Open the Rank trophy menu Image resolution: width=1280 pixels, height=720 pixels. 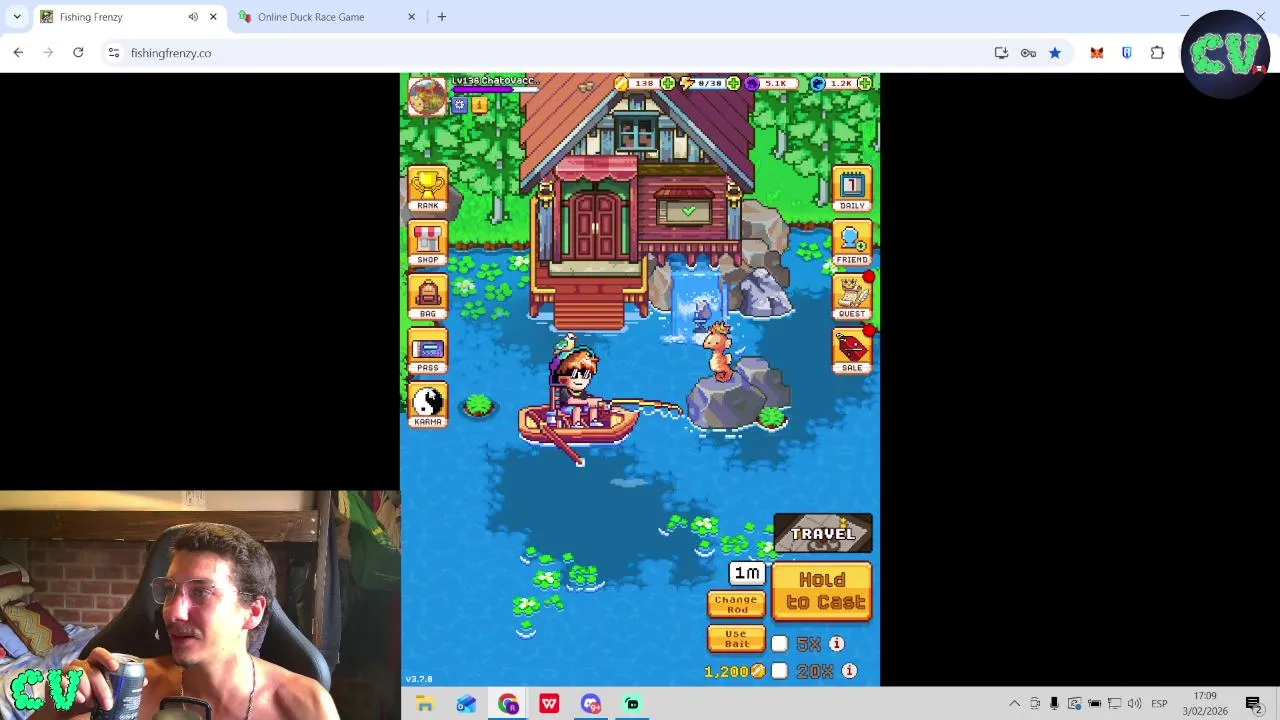point(428,188)
